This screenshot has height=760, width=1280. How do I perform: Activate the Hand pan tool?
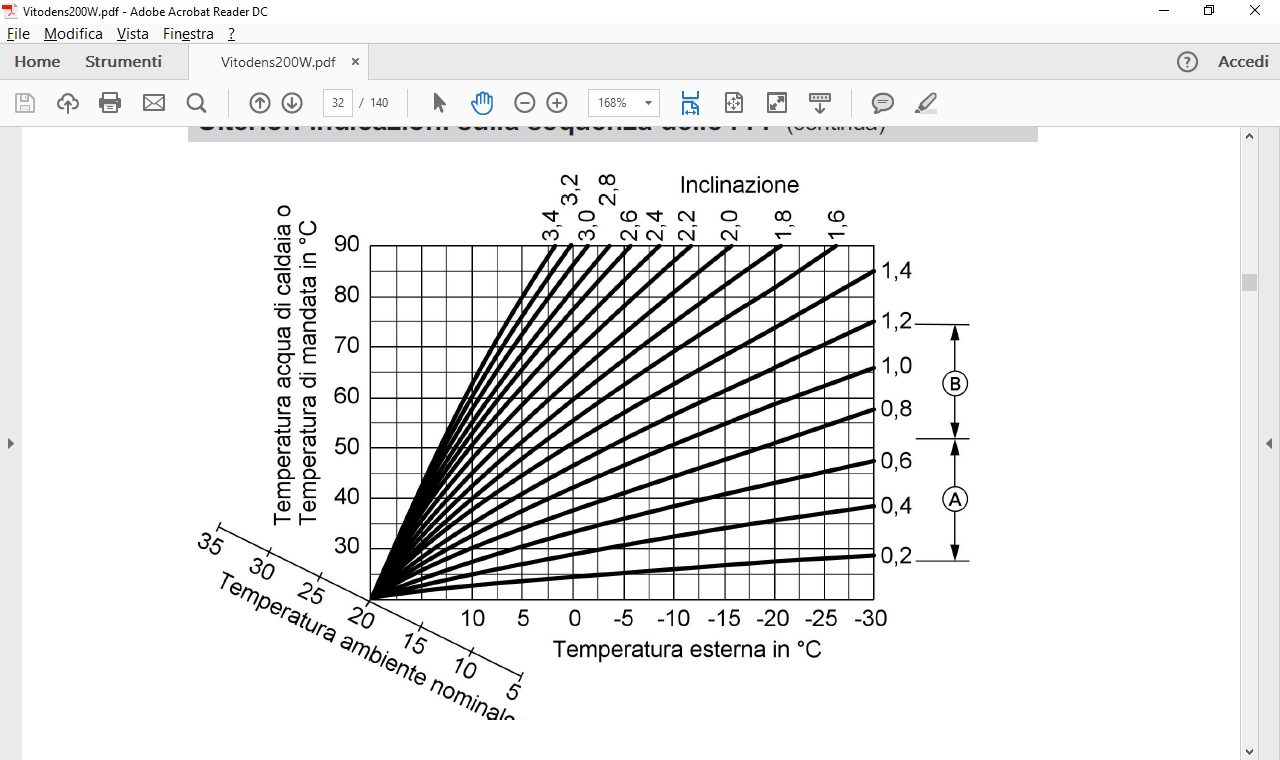(482, 103)
